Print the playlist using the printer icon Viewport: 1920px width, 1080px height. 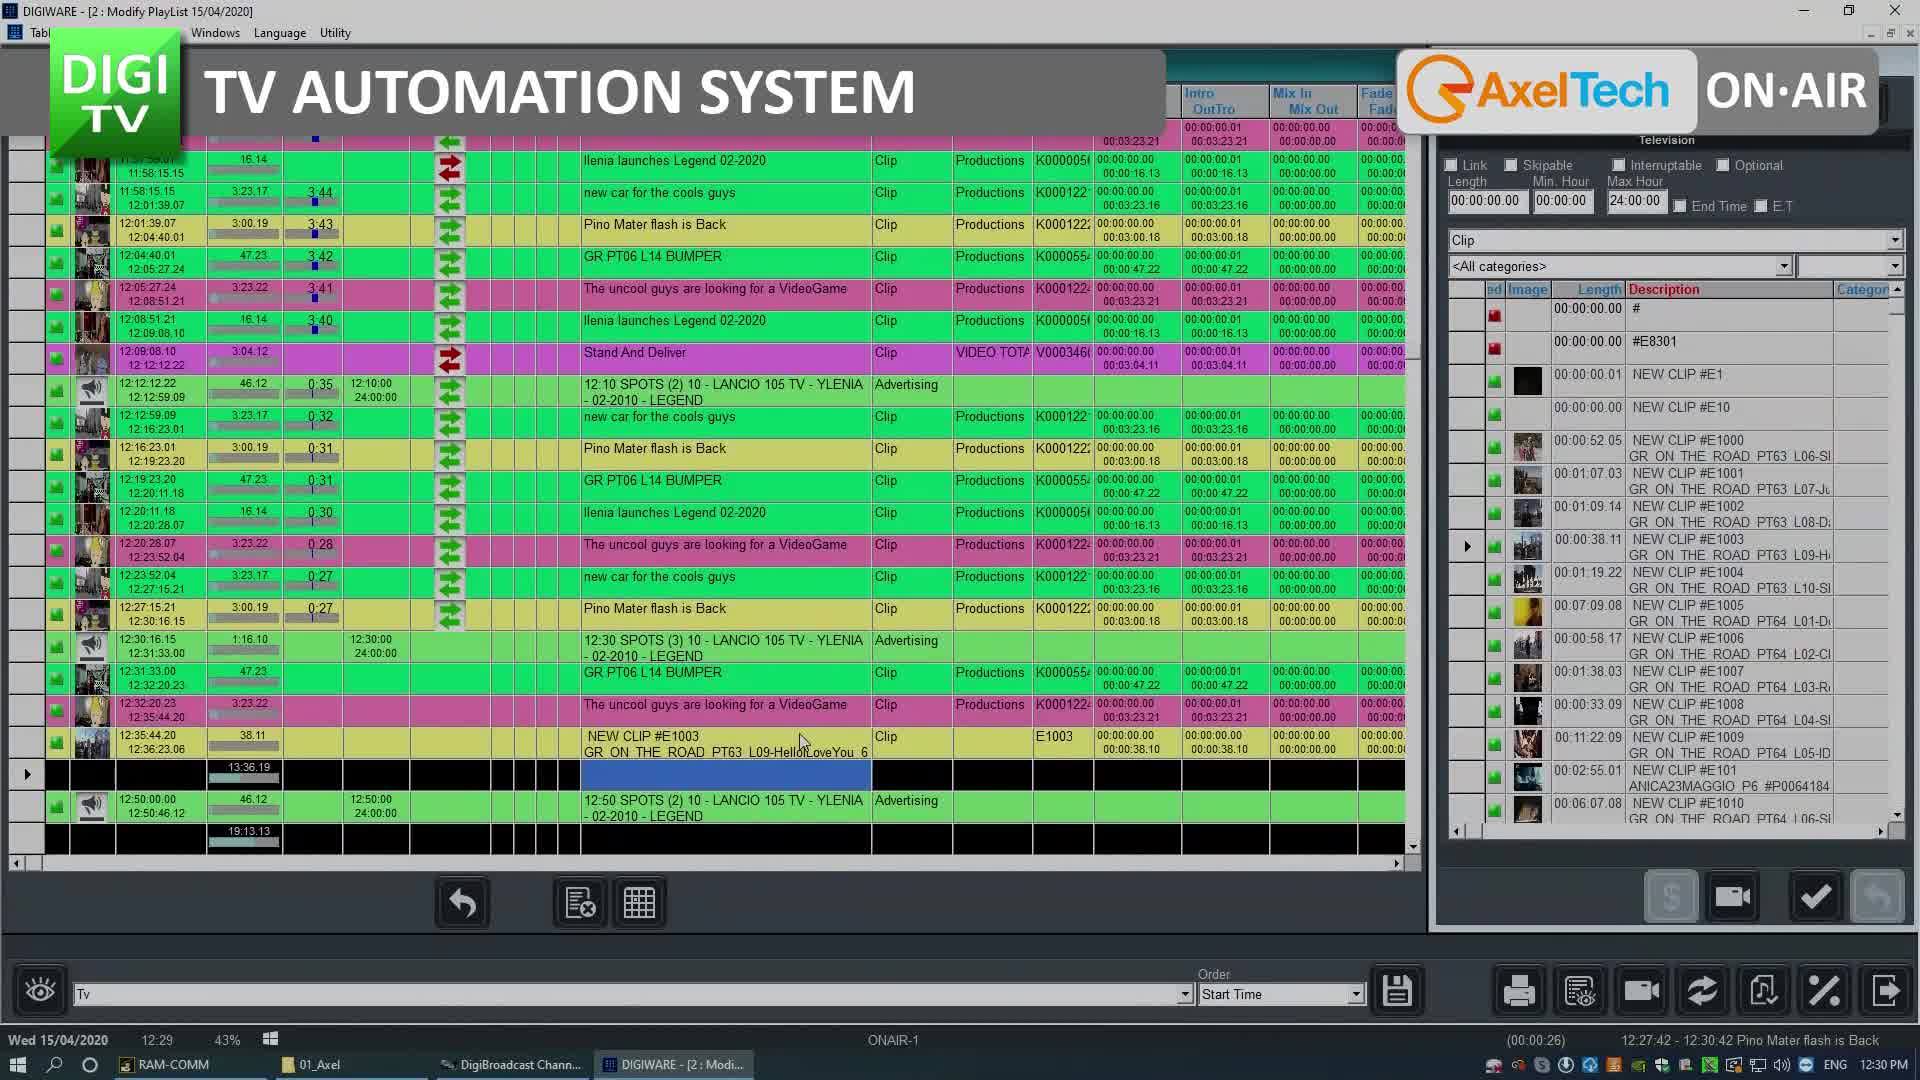click(1519, 990)
